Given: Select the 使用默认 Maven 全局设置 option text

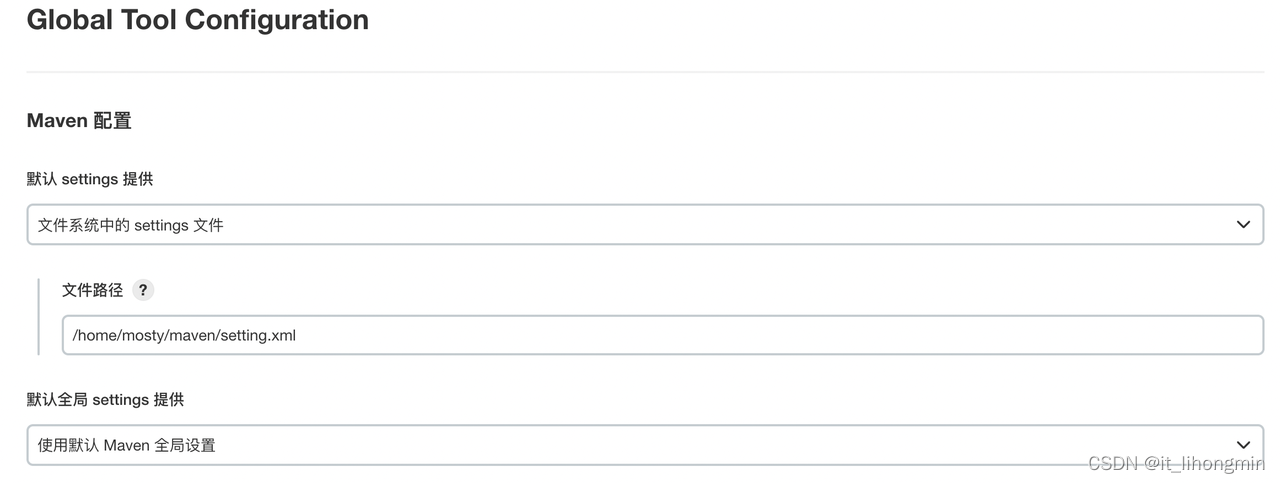Looking at the screenshot, I should 127,445.
